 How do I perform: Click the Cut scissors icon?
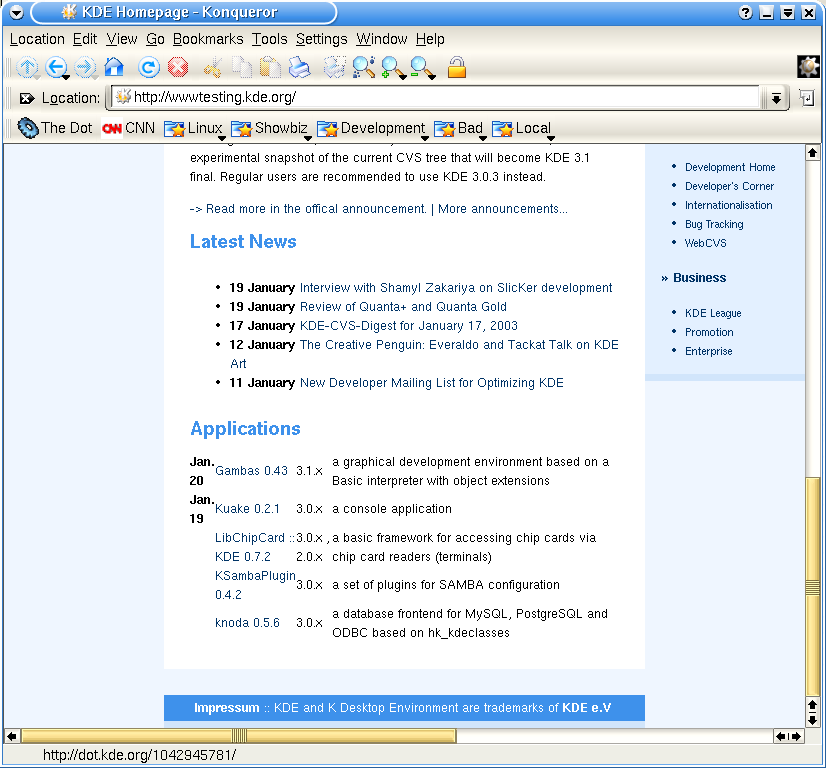pyautogui.click(x=213, y=68)
